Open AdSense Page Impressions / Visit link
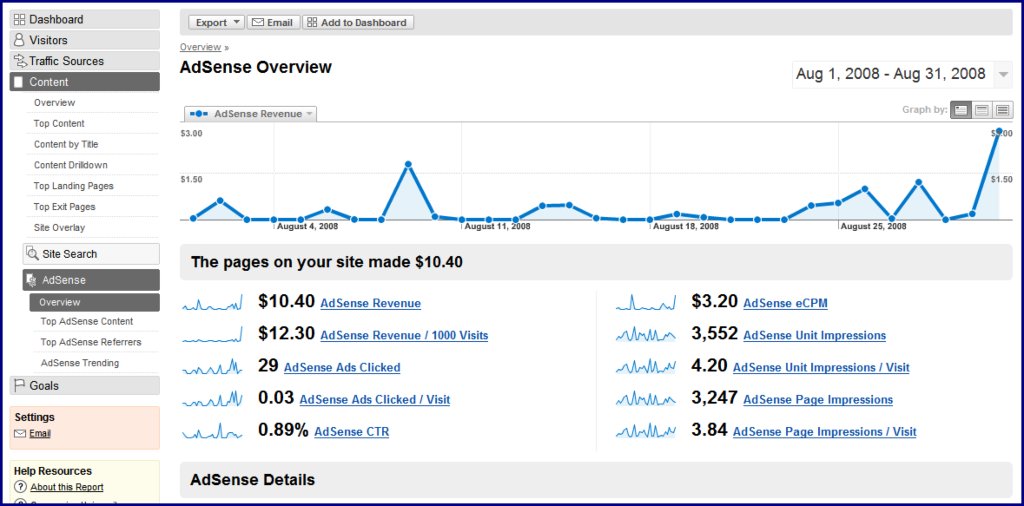Viewport: 1024px width, 506px height. [825, 432]
